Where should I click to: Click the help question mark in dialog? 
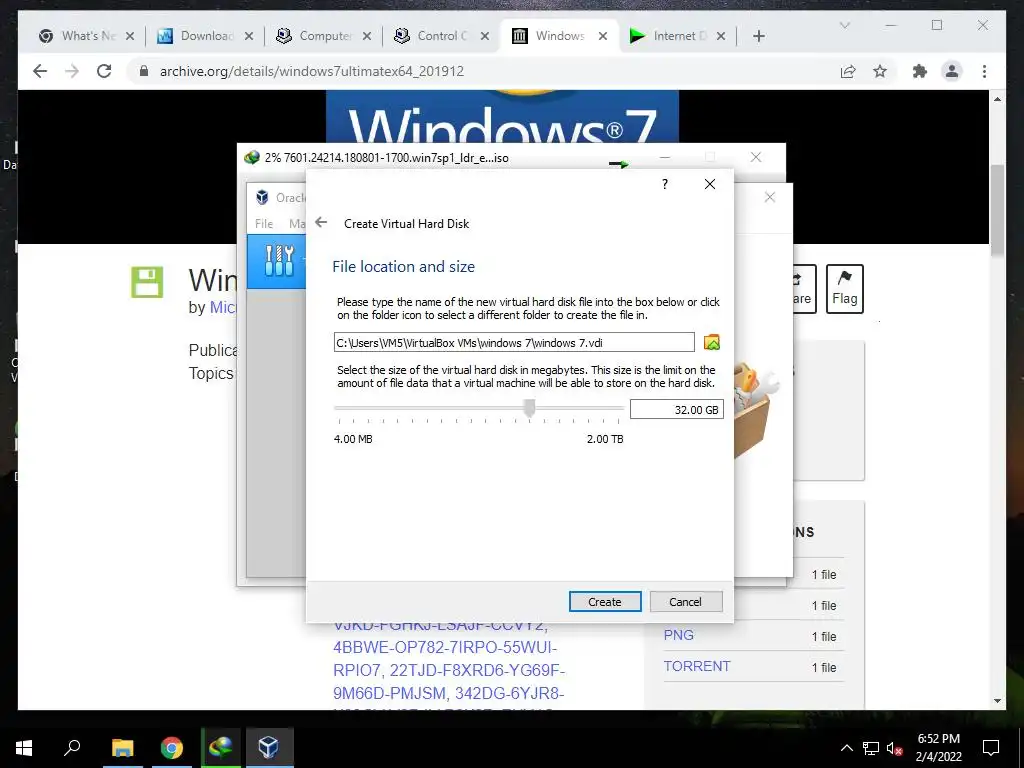point(665,184)
